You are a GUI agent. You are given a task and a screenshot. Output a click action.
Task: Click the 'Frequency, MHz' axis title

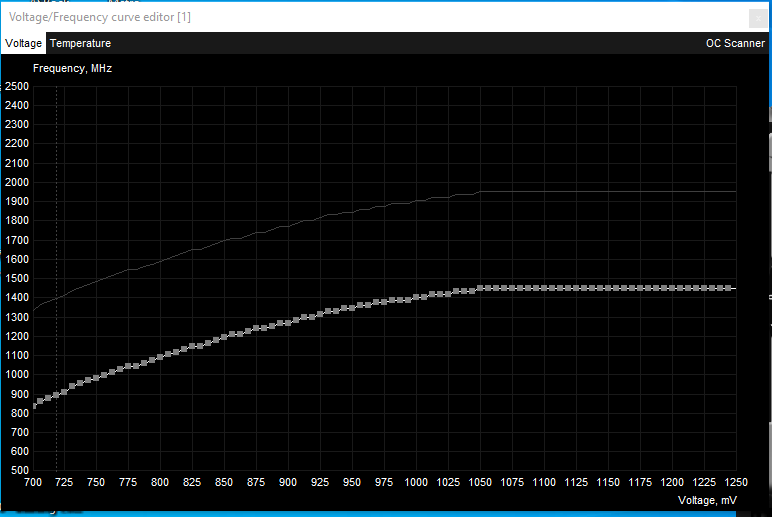coord(72,68)
